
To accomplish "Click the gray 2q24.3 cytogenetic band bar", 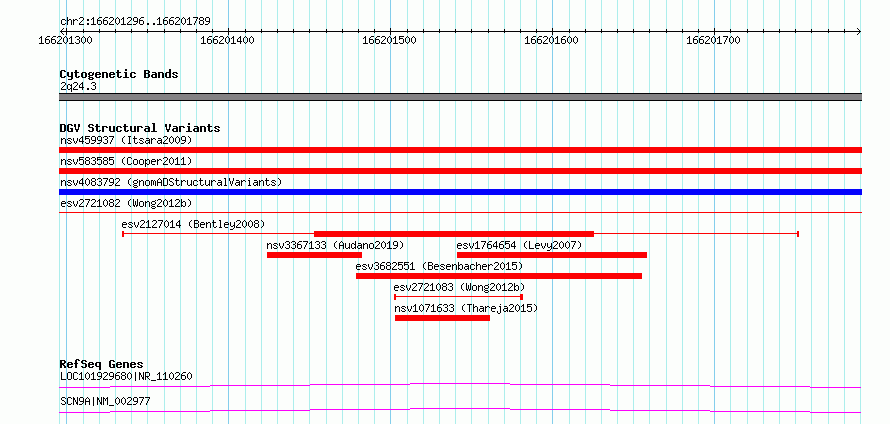I will pyautogui.click(x=460, y=97).
